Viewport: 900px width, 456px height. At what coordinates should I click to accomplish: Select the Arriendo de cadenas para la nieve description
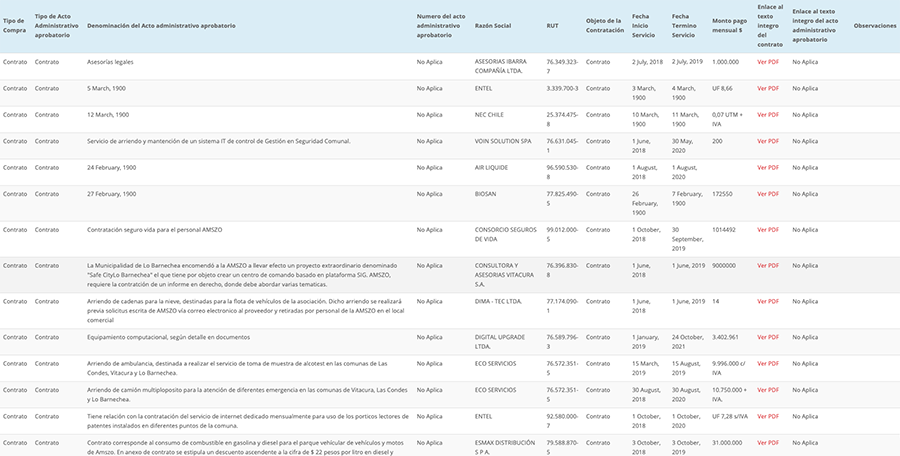245,311
